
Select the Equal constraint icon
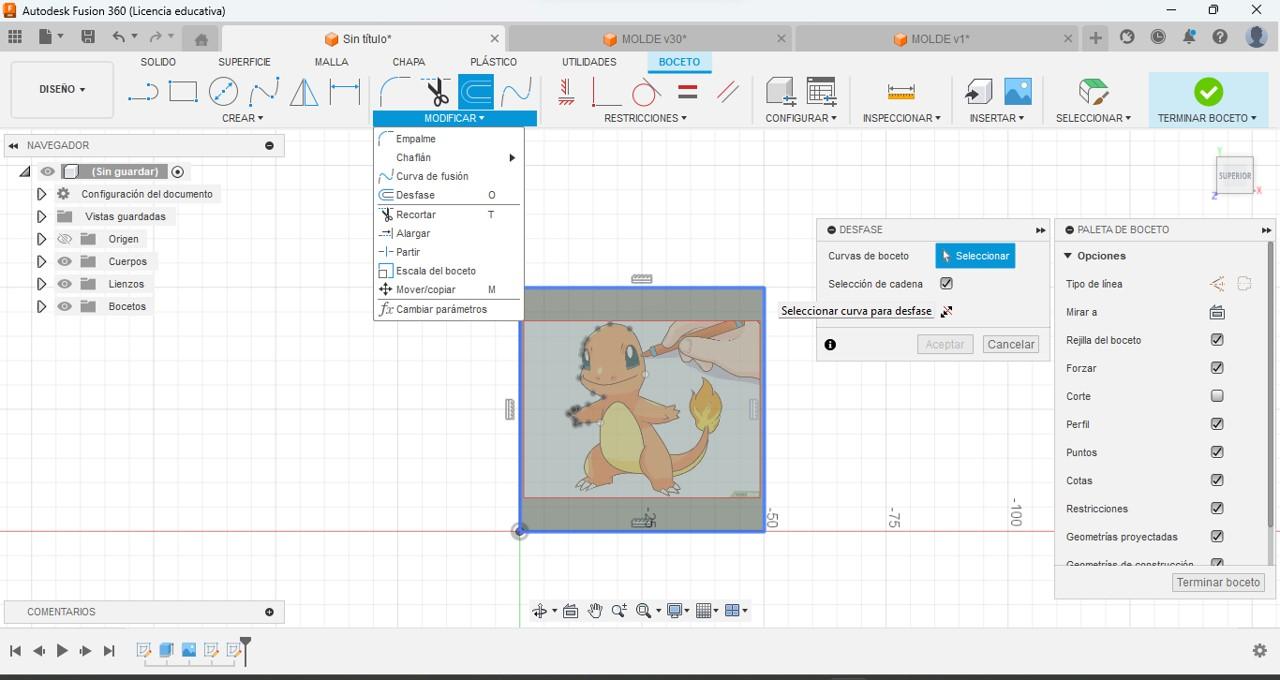688,92
